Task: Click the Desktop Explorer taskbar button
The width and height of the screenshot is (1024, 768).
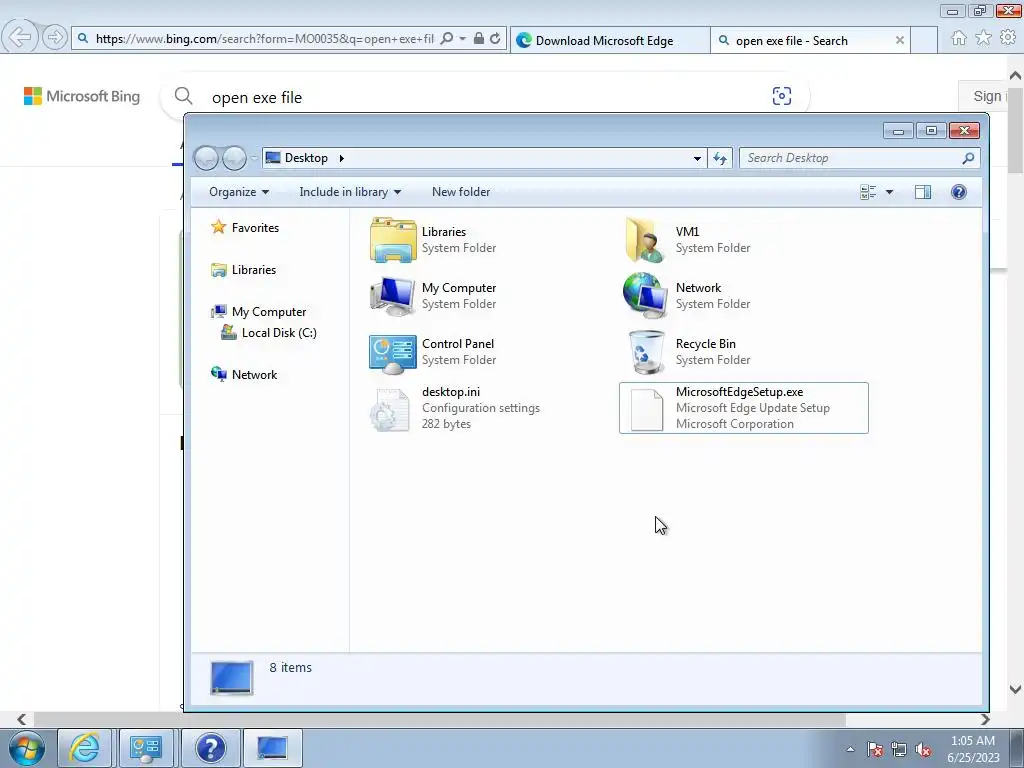Action: (272, 748)
